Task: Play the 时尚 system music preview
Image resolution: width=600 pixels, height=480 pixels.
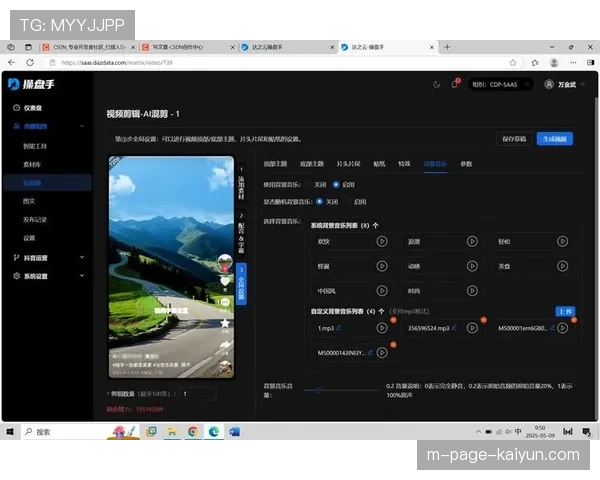Action: pyautogui.click(x=472, y=291)
